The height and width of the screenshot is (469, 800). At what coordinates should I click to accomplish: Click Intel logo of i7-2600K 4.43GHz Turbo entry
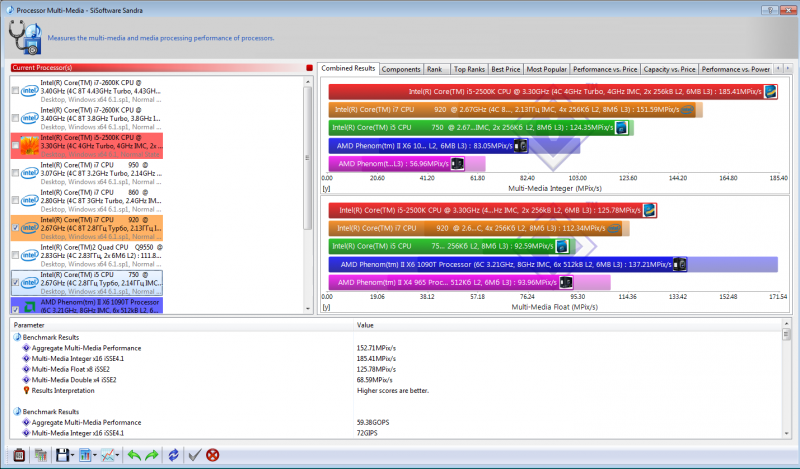pyautogui.click(x=30, y=90)
